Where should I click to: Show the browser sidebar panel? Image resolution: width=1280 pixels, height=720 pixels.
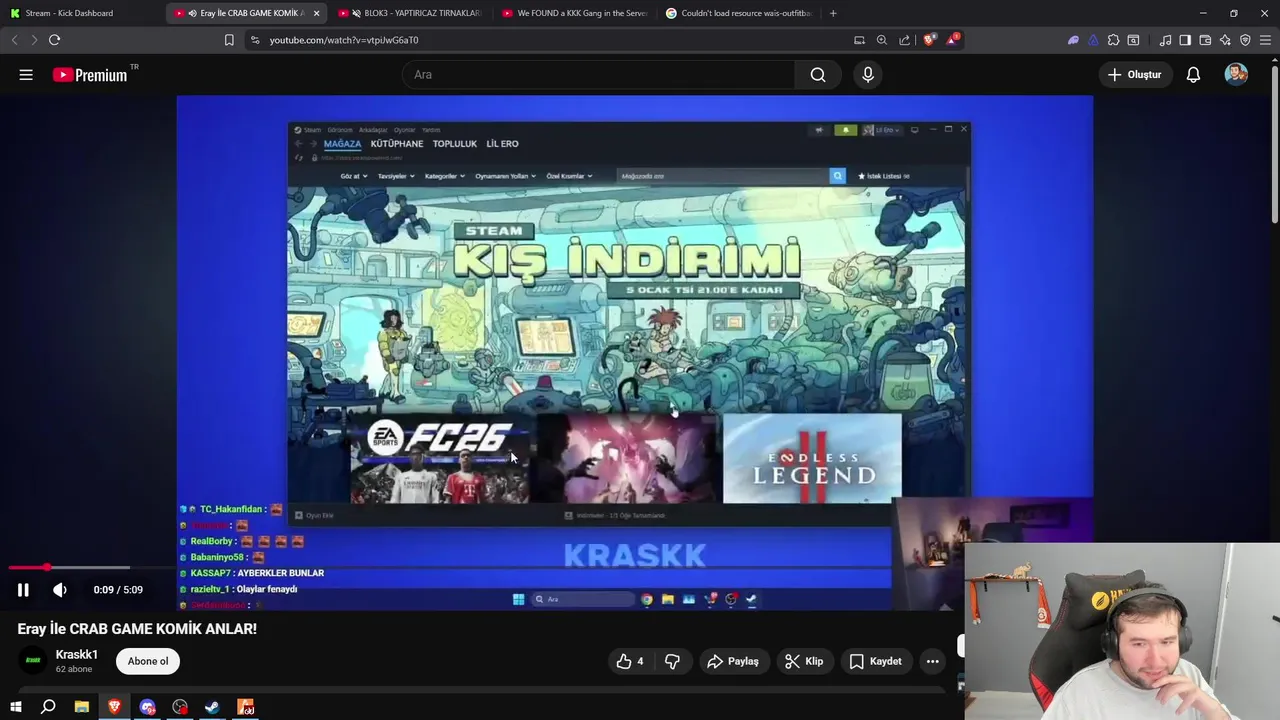pos(1185,40)
